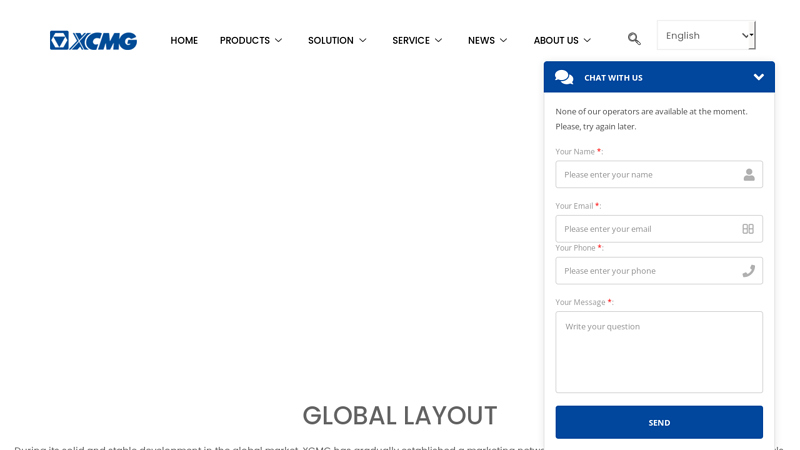800x450 pixels.
Task: Collapse the chat panel with the chevron
Action: click(x=759, y=77)
